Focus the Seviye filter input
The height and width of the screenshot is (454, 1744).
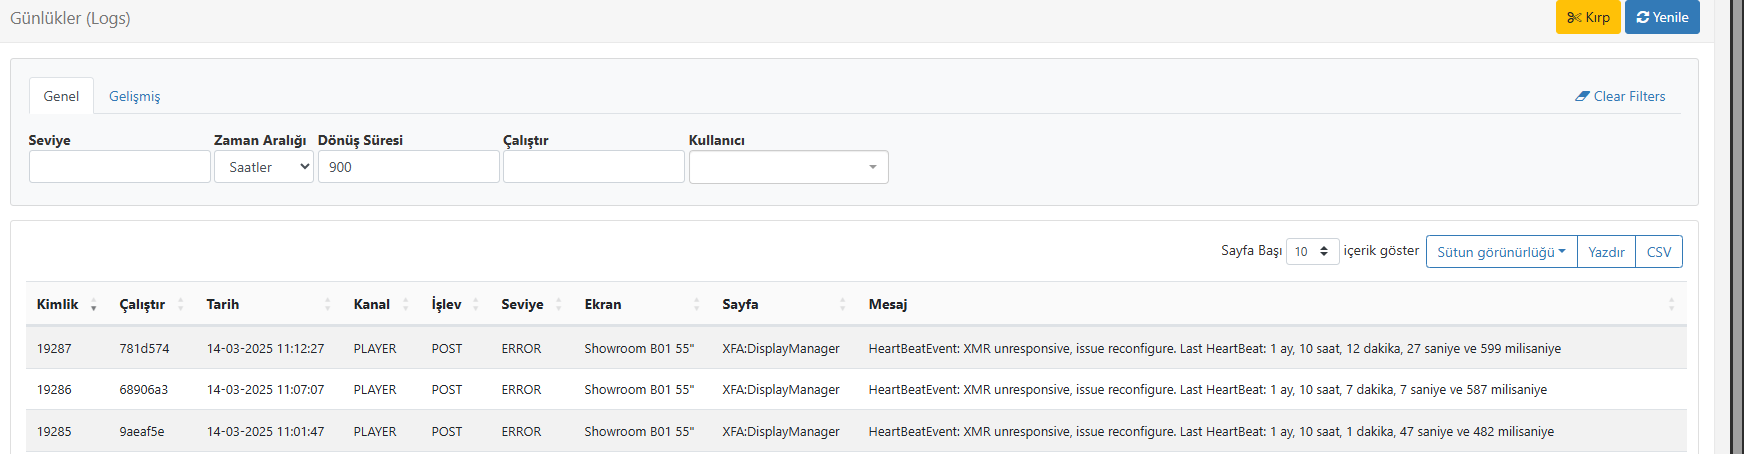tap(120, 167)
